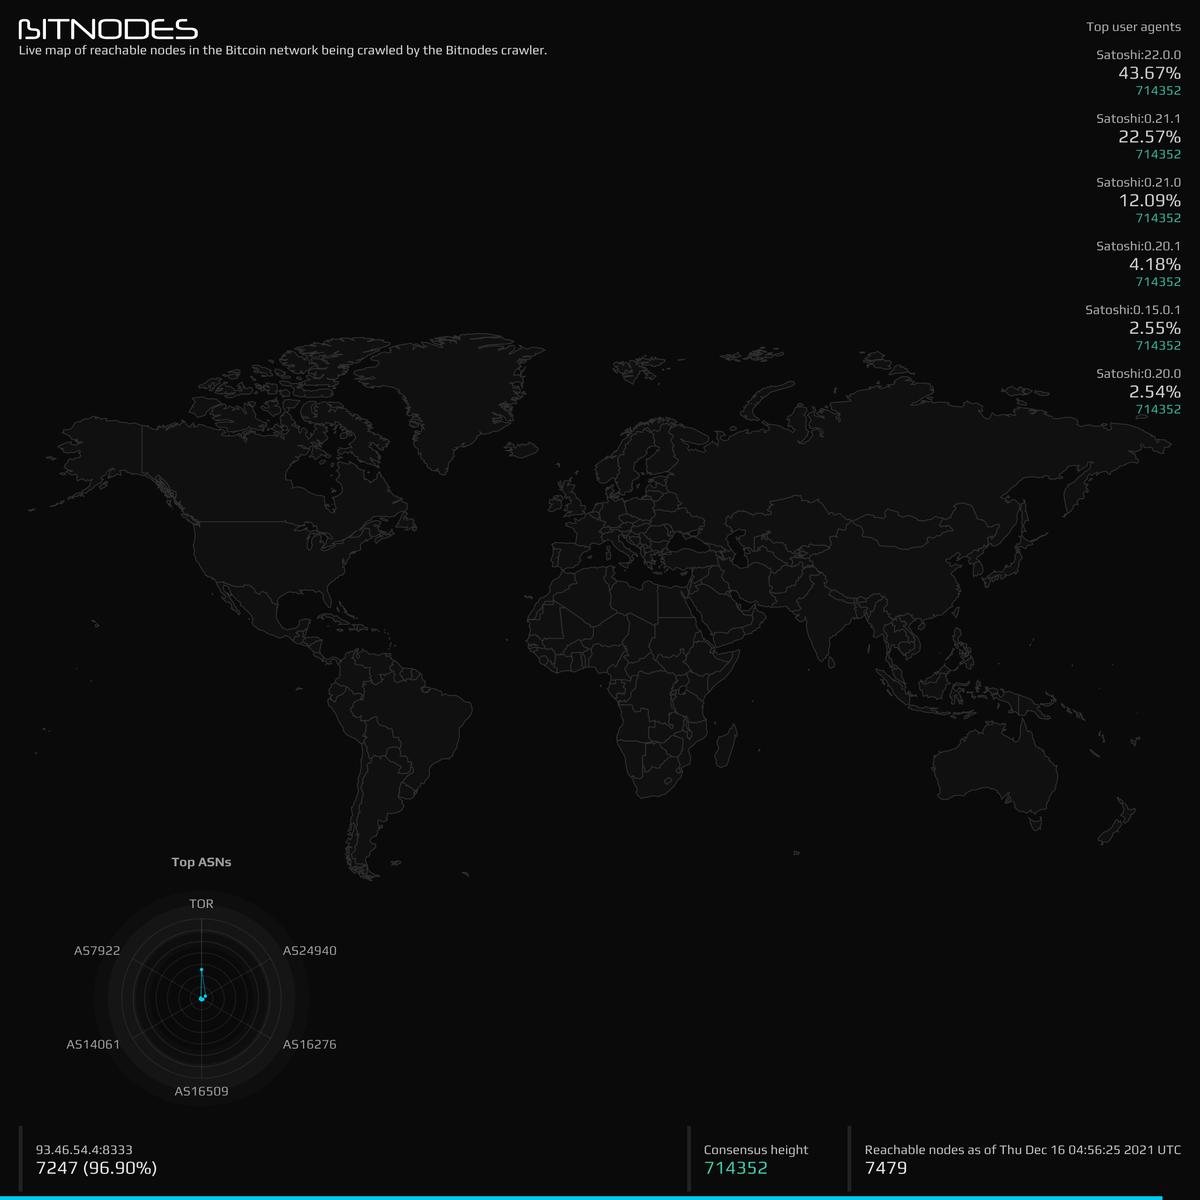
Task: Select the TOR axis label on Top ASNs chart
Action: (x=202, y=903)
